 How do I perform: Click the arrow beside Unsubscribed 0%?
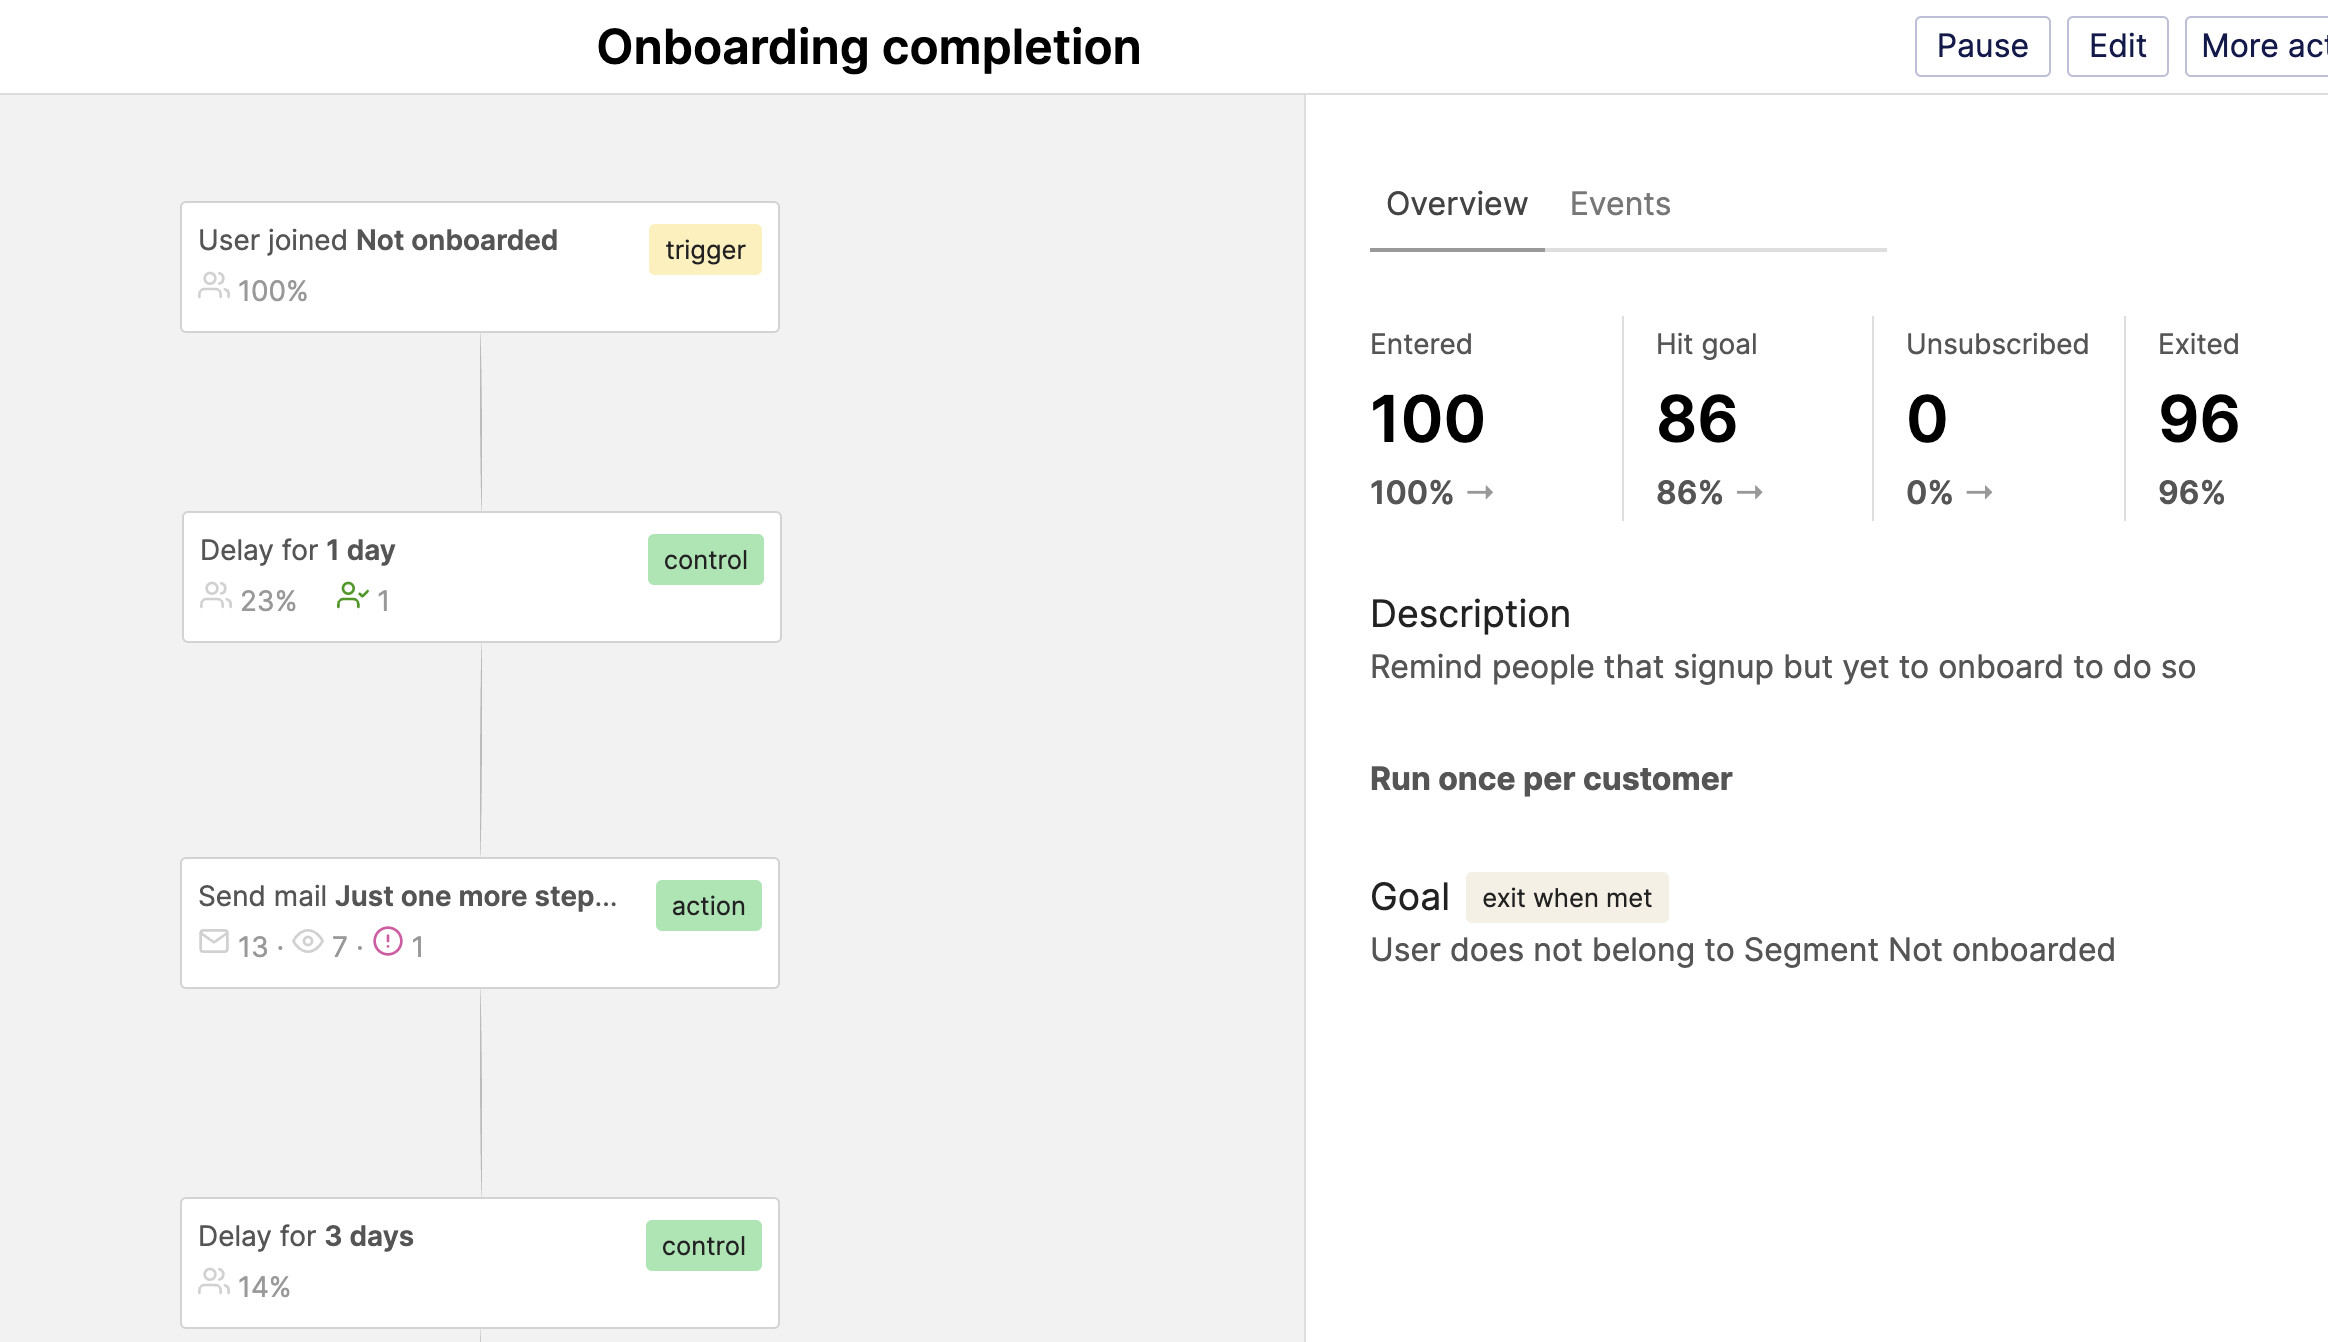[1980, 492]
